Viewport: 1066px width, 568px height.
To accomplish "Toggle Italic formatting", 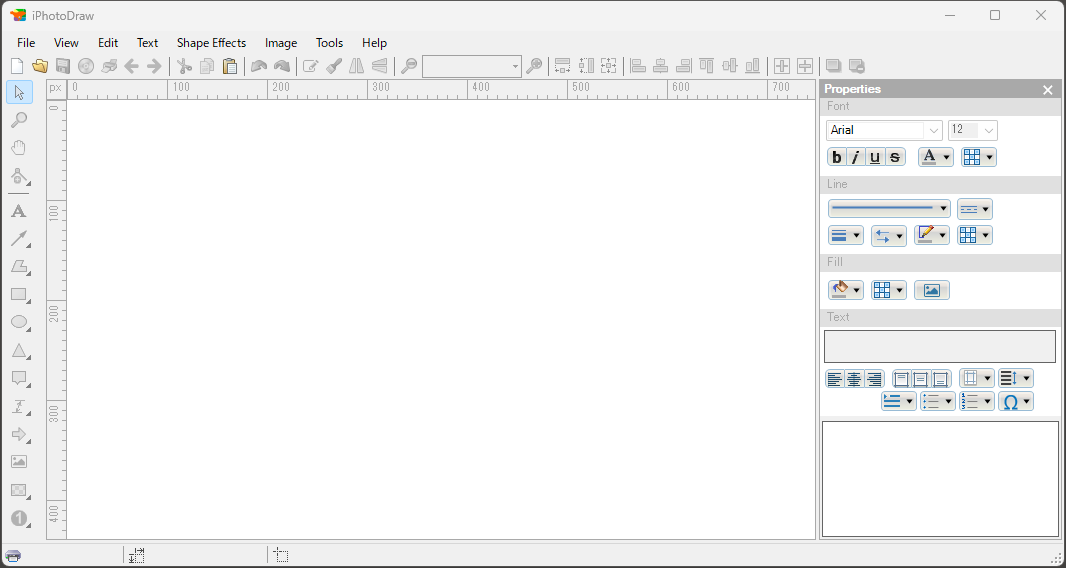I will pos(855,157).
